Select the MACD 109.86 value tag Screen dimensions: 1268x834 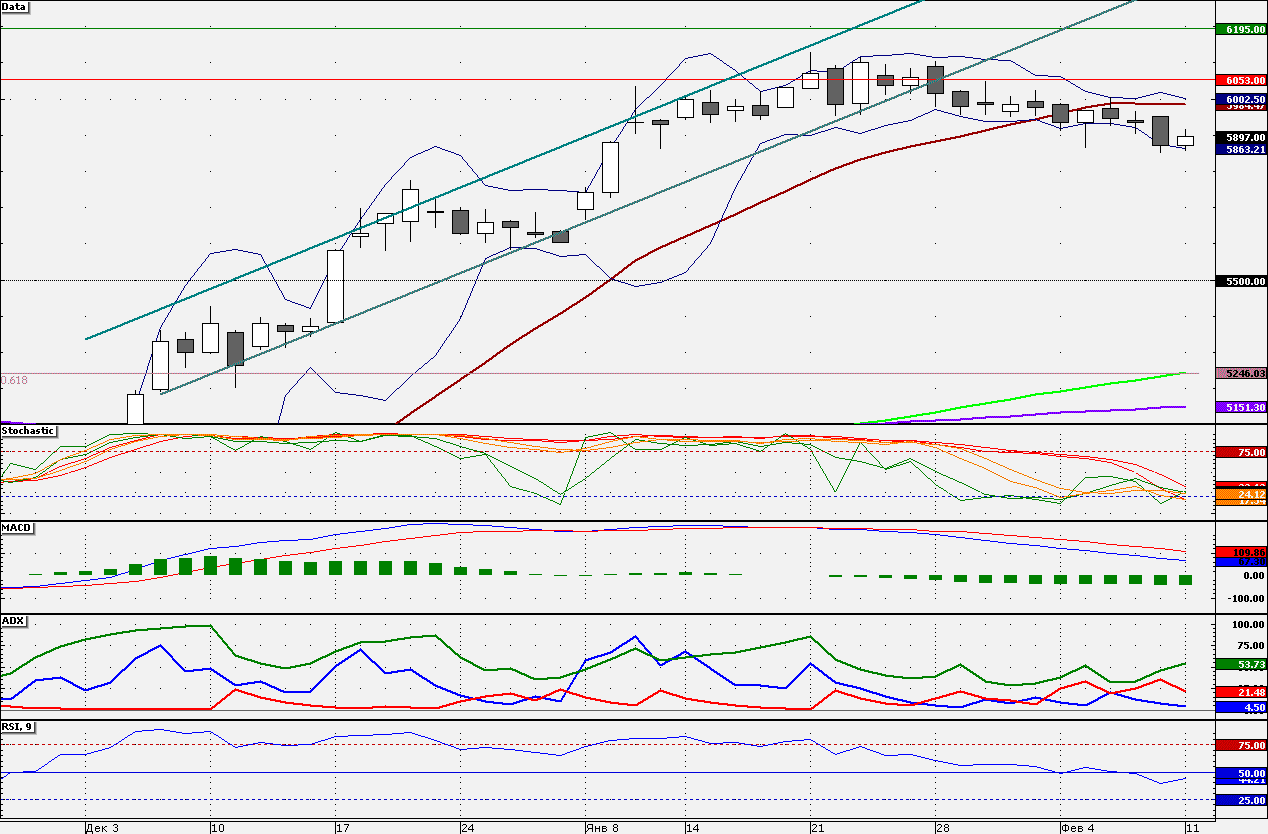point(1240,552)
